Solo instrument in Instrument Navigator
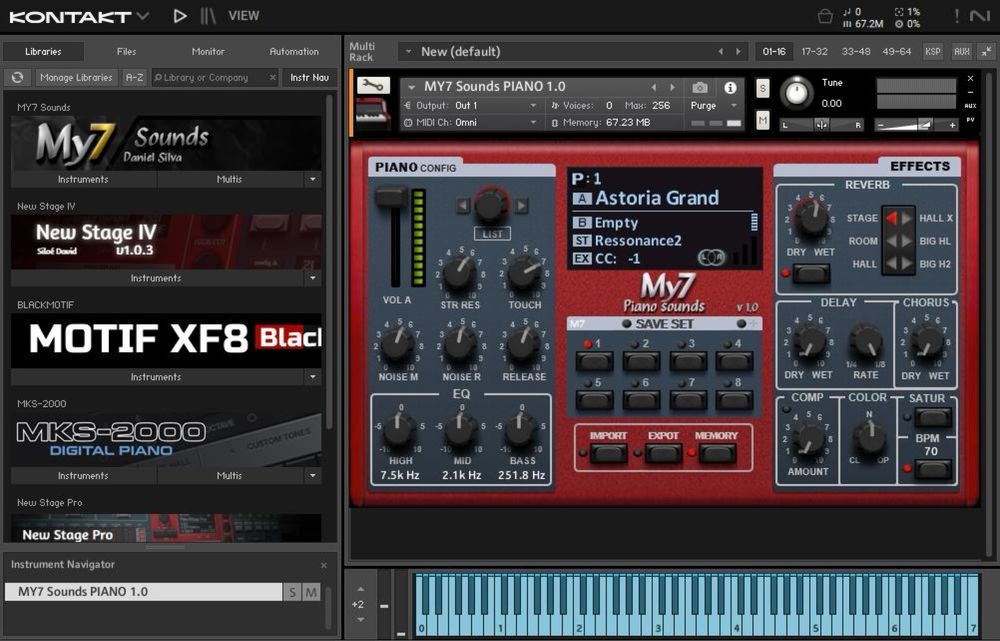Viewport: 1000px width, 641px height. tap(292, 592)
